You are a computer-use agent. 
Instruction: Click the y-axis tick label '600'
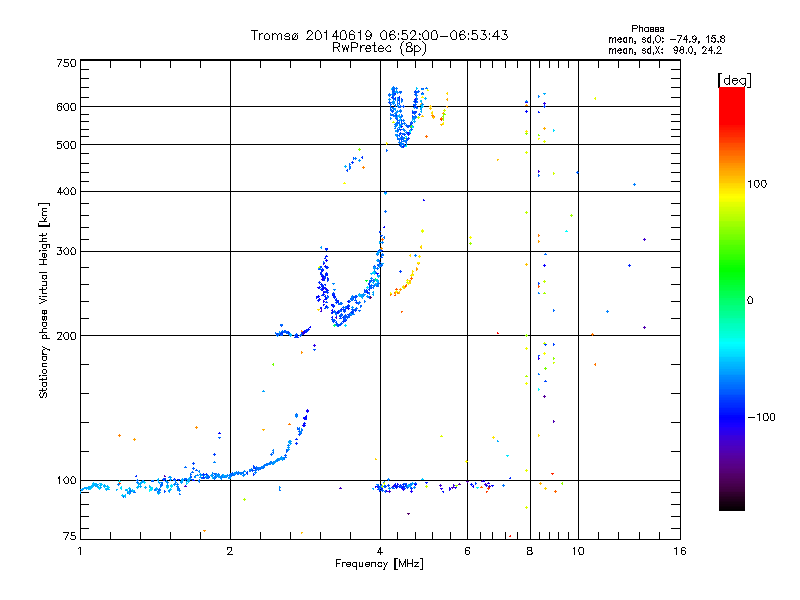[x=67, y=107]
